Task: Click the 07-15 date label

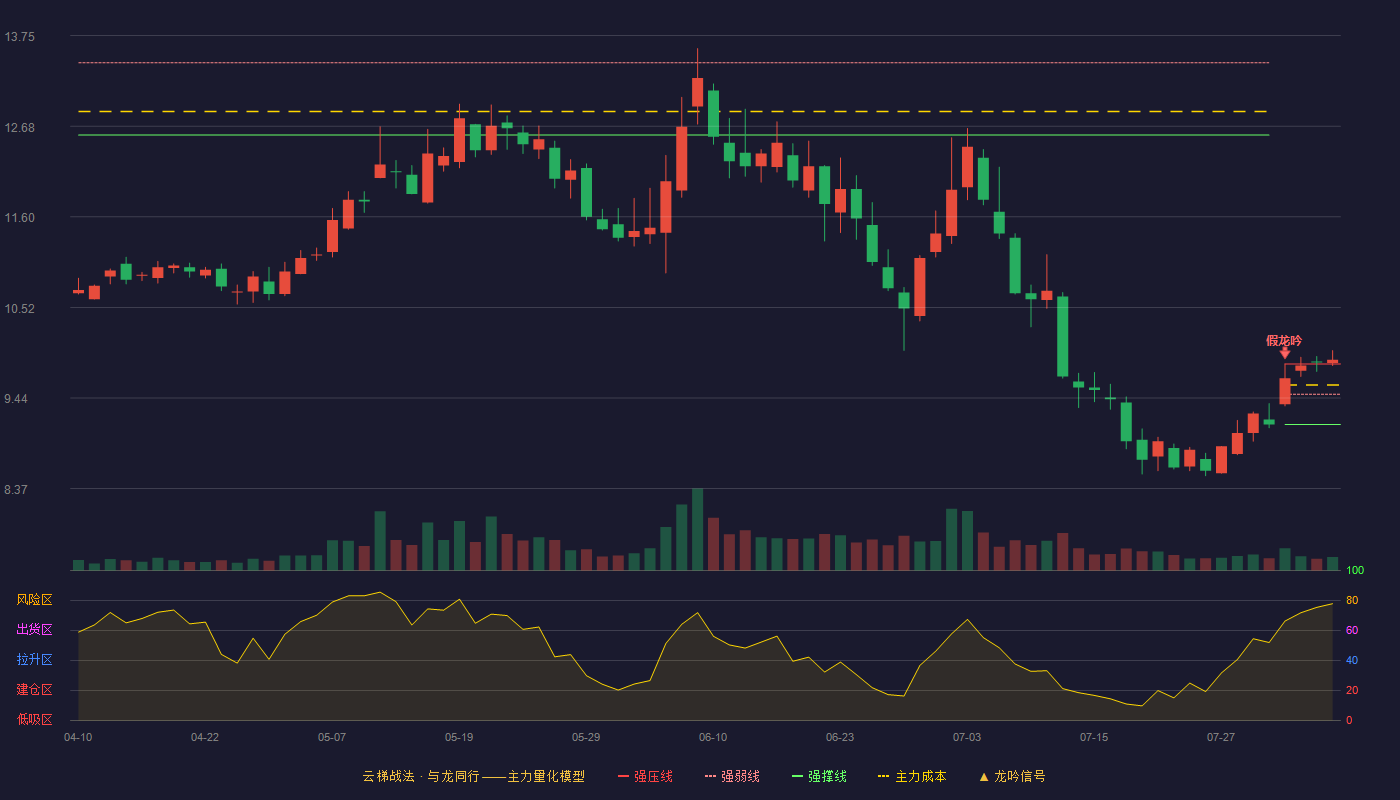Action: [x=1094, y=737]
